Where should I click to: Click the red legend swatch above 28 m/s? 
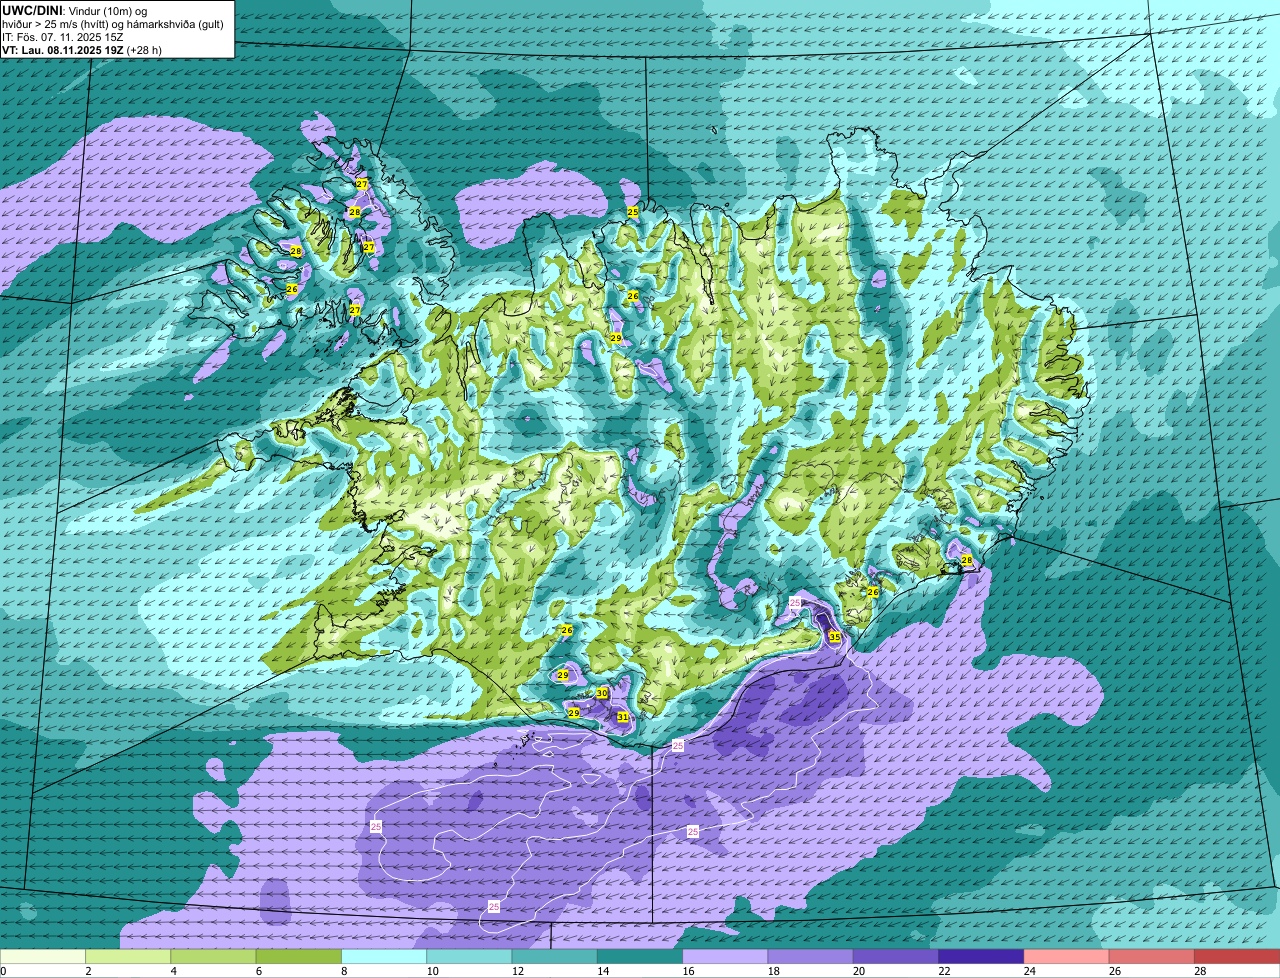pos(1237,956)
